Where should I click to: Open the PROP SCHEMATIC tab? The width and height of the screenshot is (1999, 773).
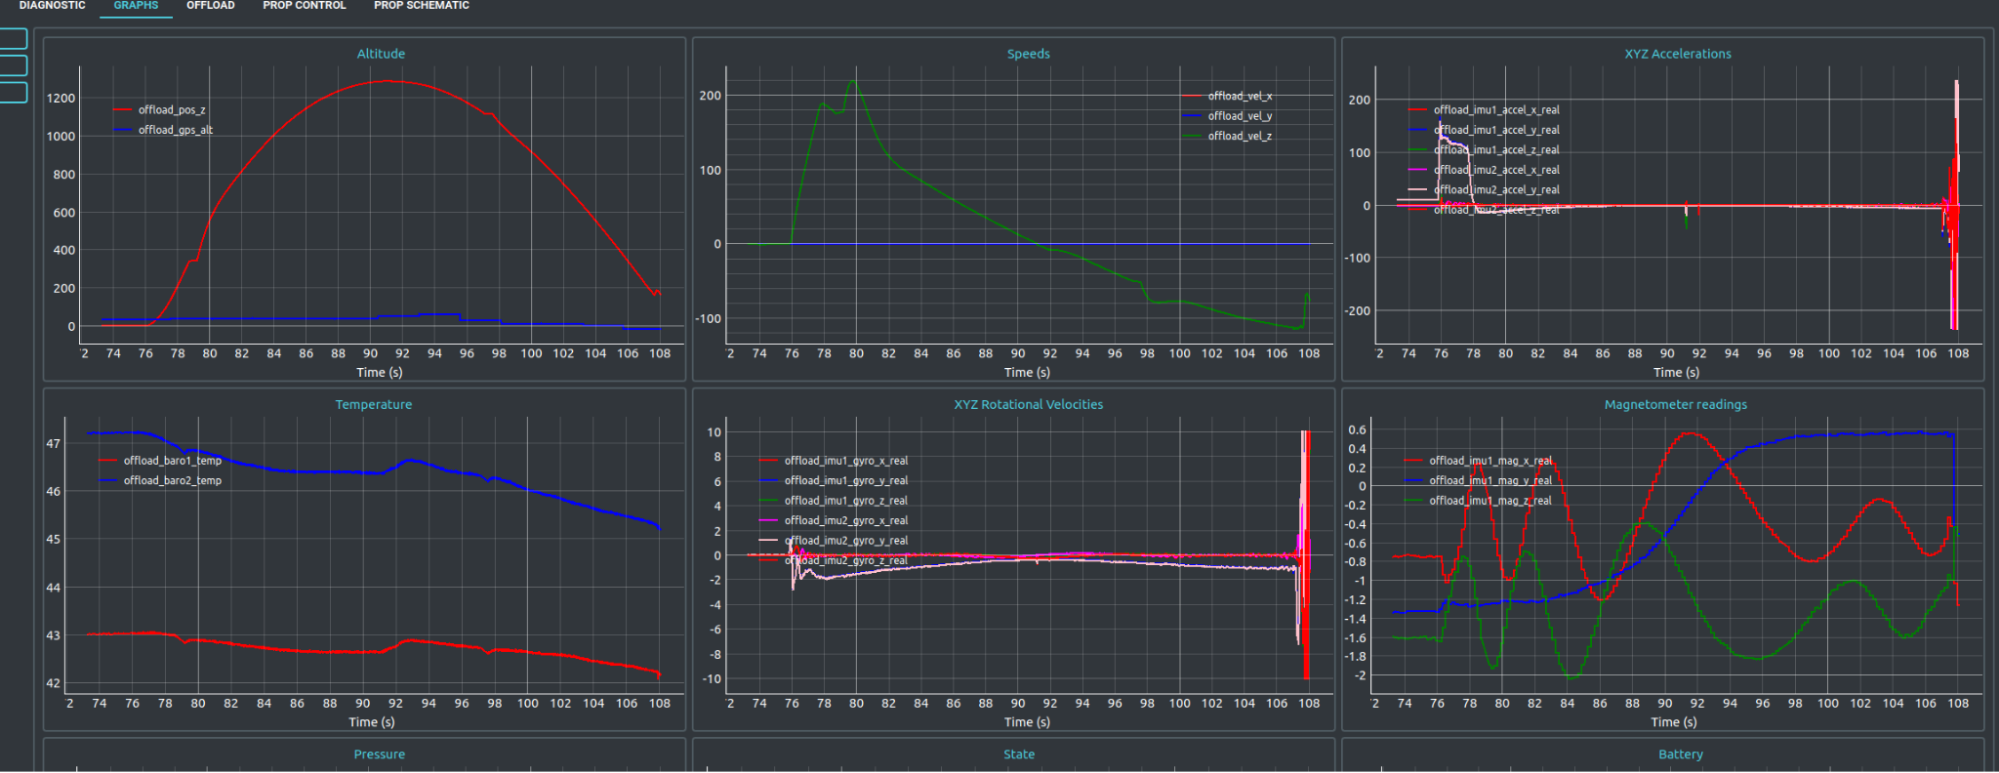coord(421,6)
